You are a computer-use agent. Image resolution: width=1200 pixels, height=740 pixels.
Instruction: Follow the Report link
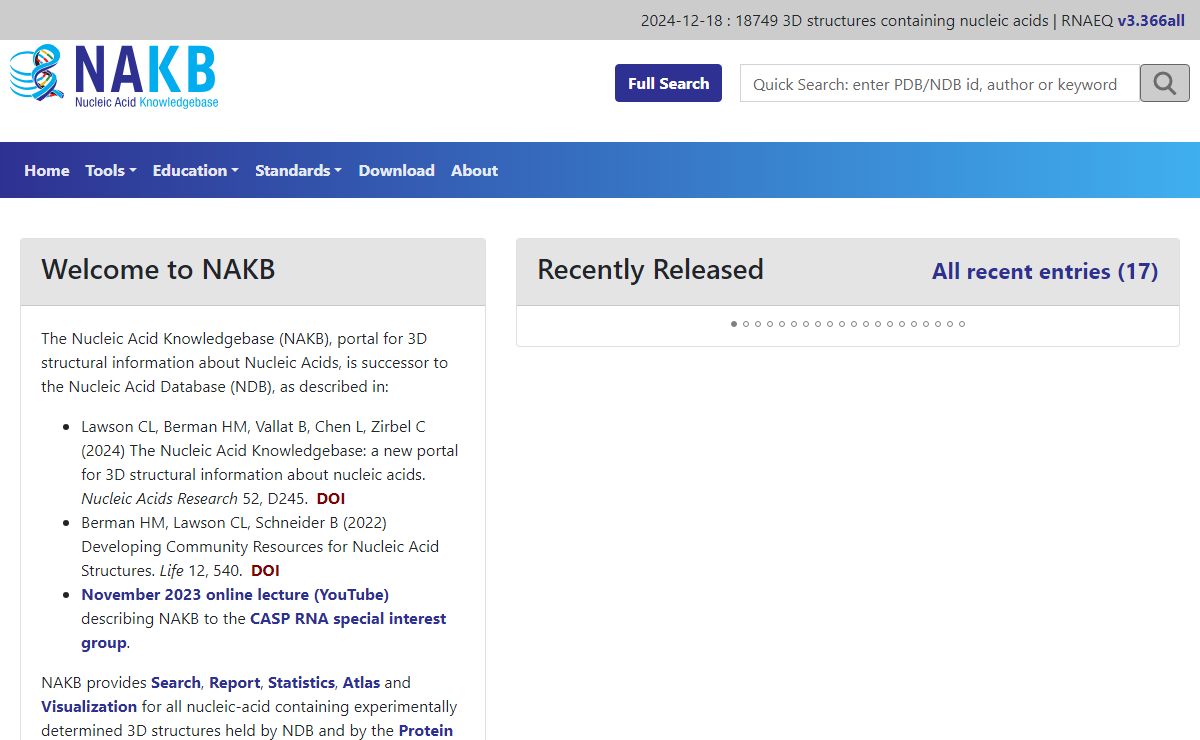pos(235,682)
